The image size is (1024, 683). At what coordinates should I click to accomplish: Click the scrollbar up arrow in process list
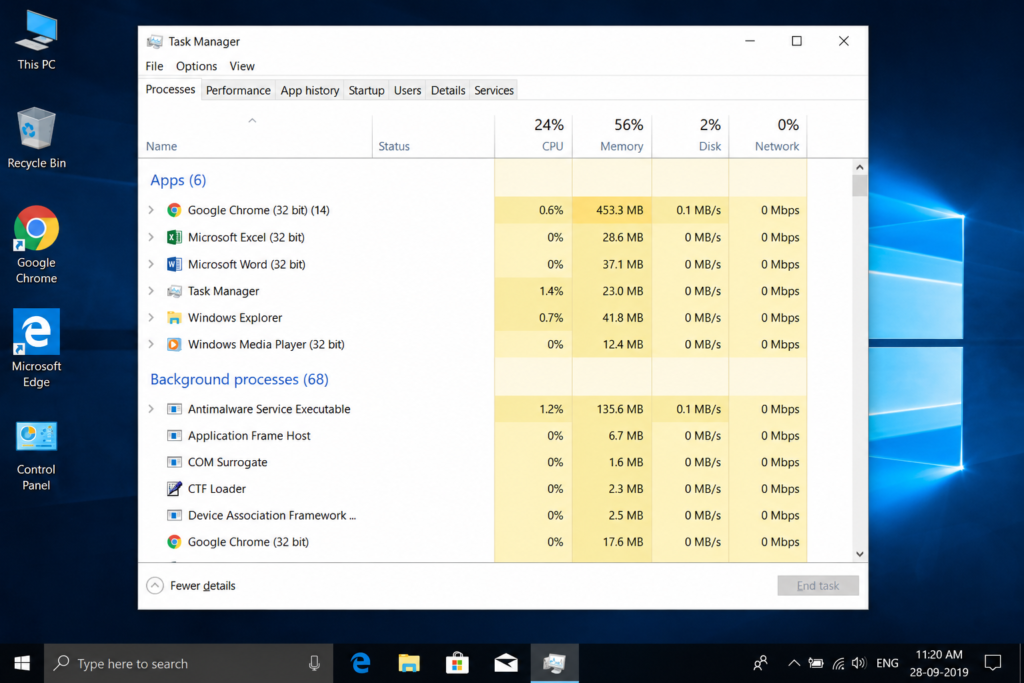[x=859, y=168]
